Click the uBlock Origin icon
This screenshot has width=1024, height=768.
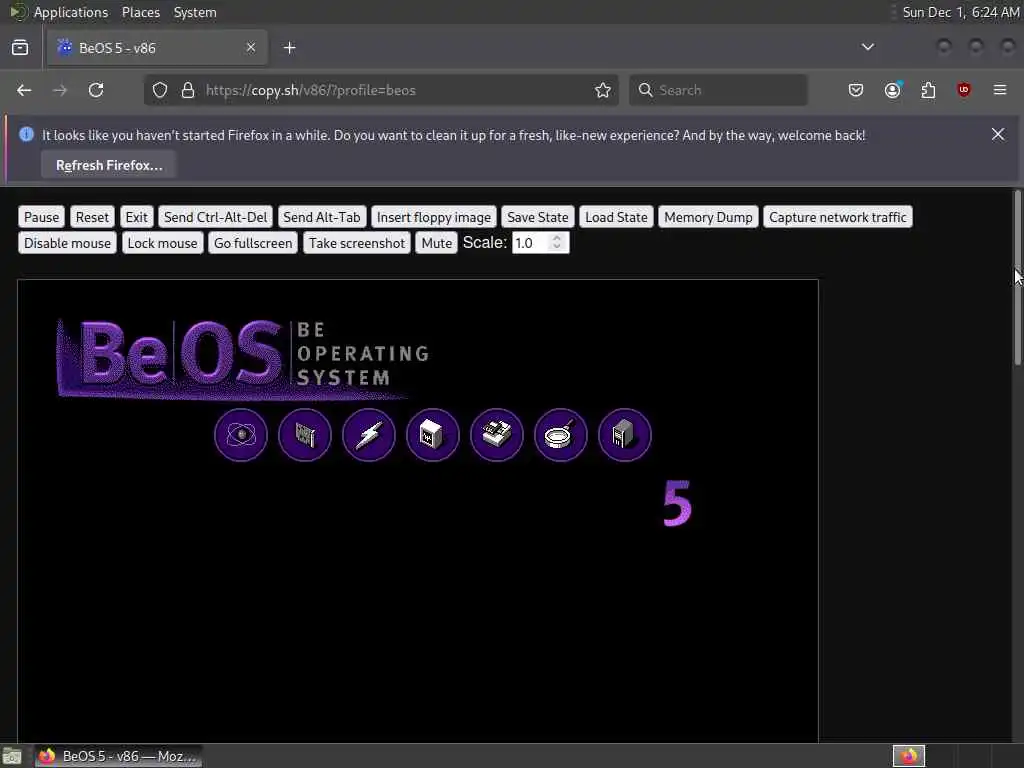964,90
